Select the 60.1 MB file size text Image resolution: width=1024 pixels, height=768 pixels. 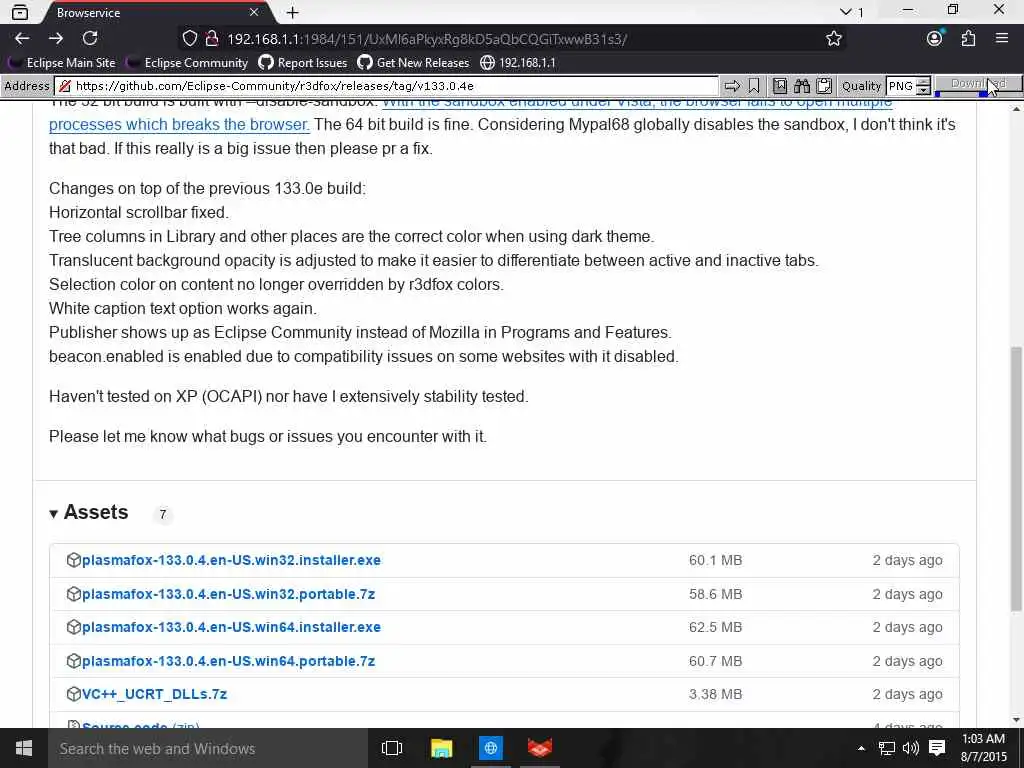point(715,560)
